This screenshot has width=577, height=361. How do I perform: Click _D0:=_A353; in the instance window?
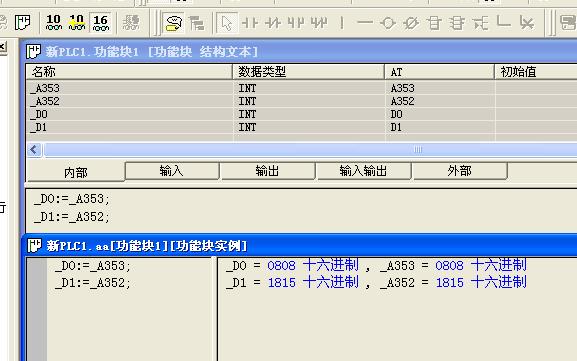[92, 266]
